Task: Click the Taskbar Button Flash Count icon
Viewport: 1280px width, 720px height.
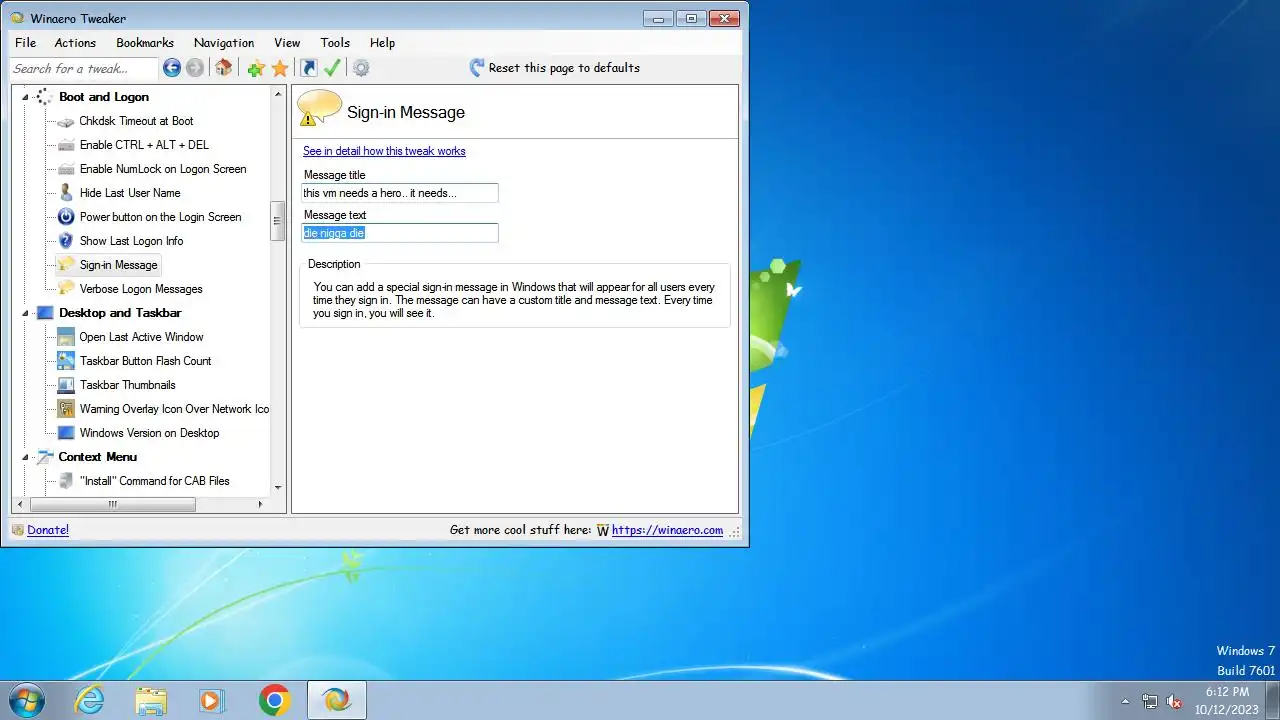Action: [x=66, y=361]
